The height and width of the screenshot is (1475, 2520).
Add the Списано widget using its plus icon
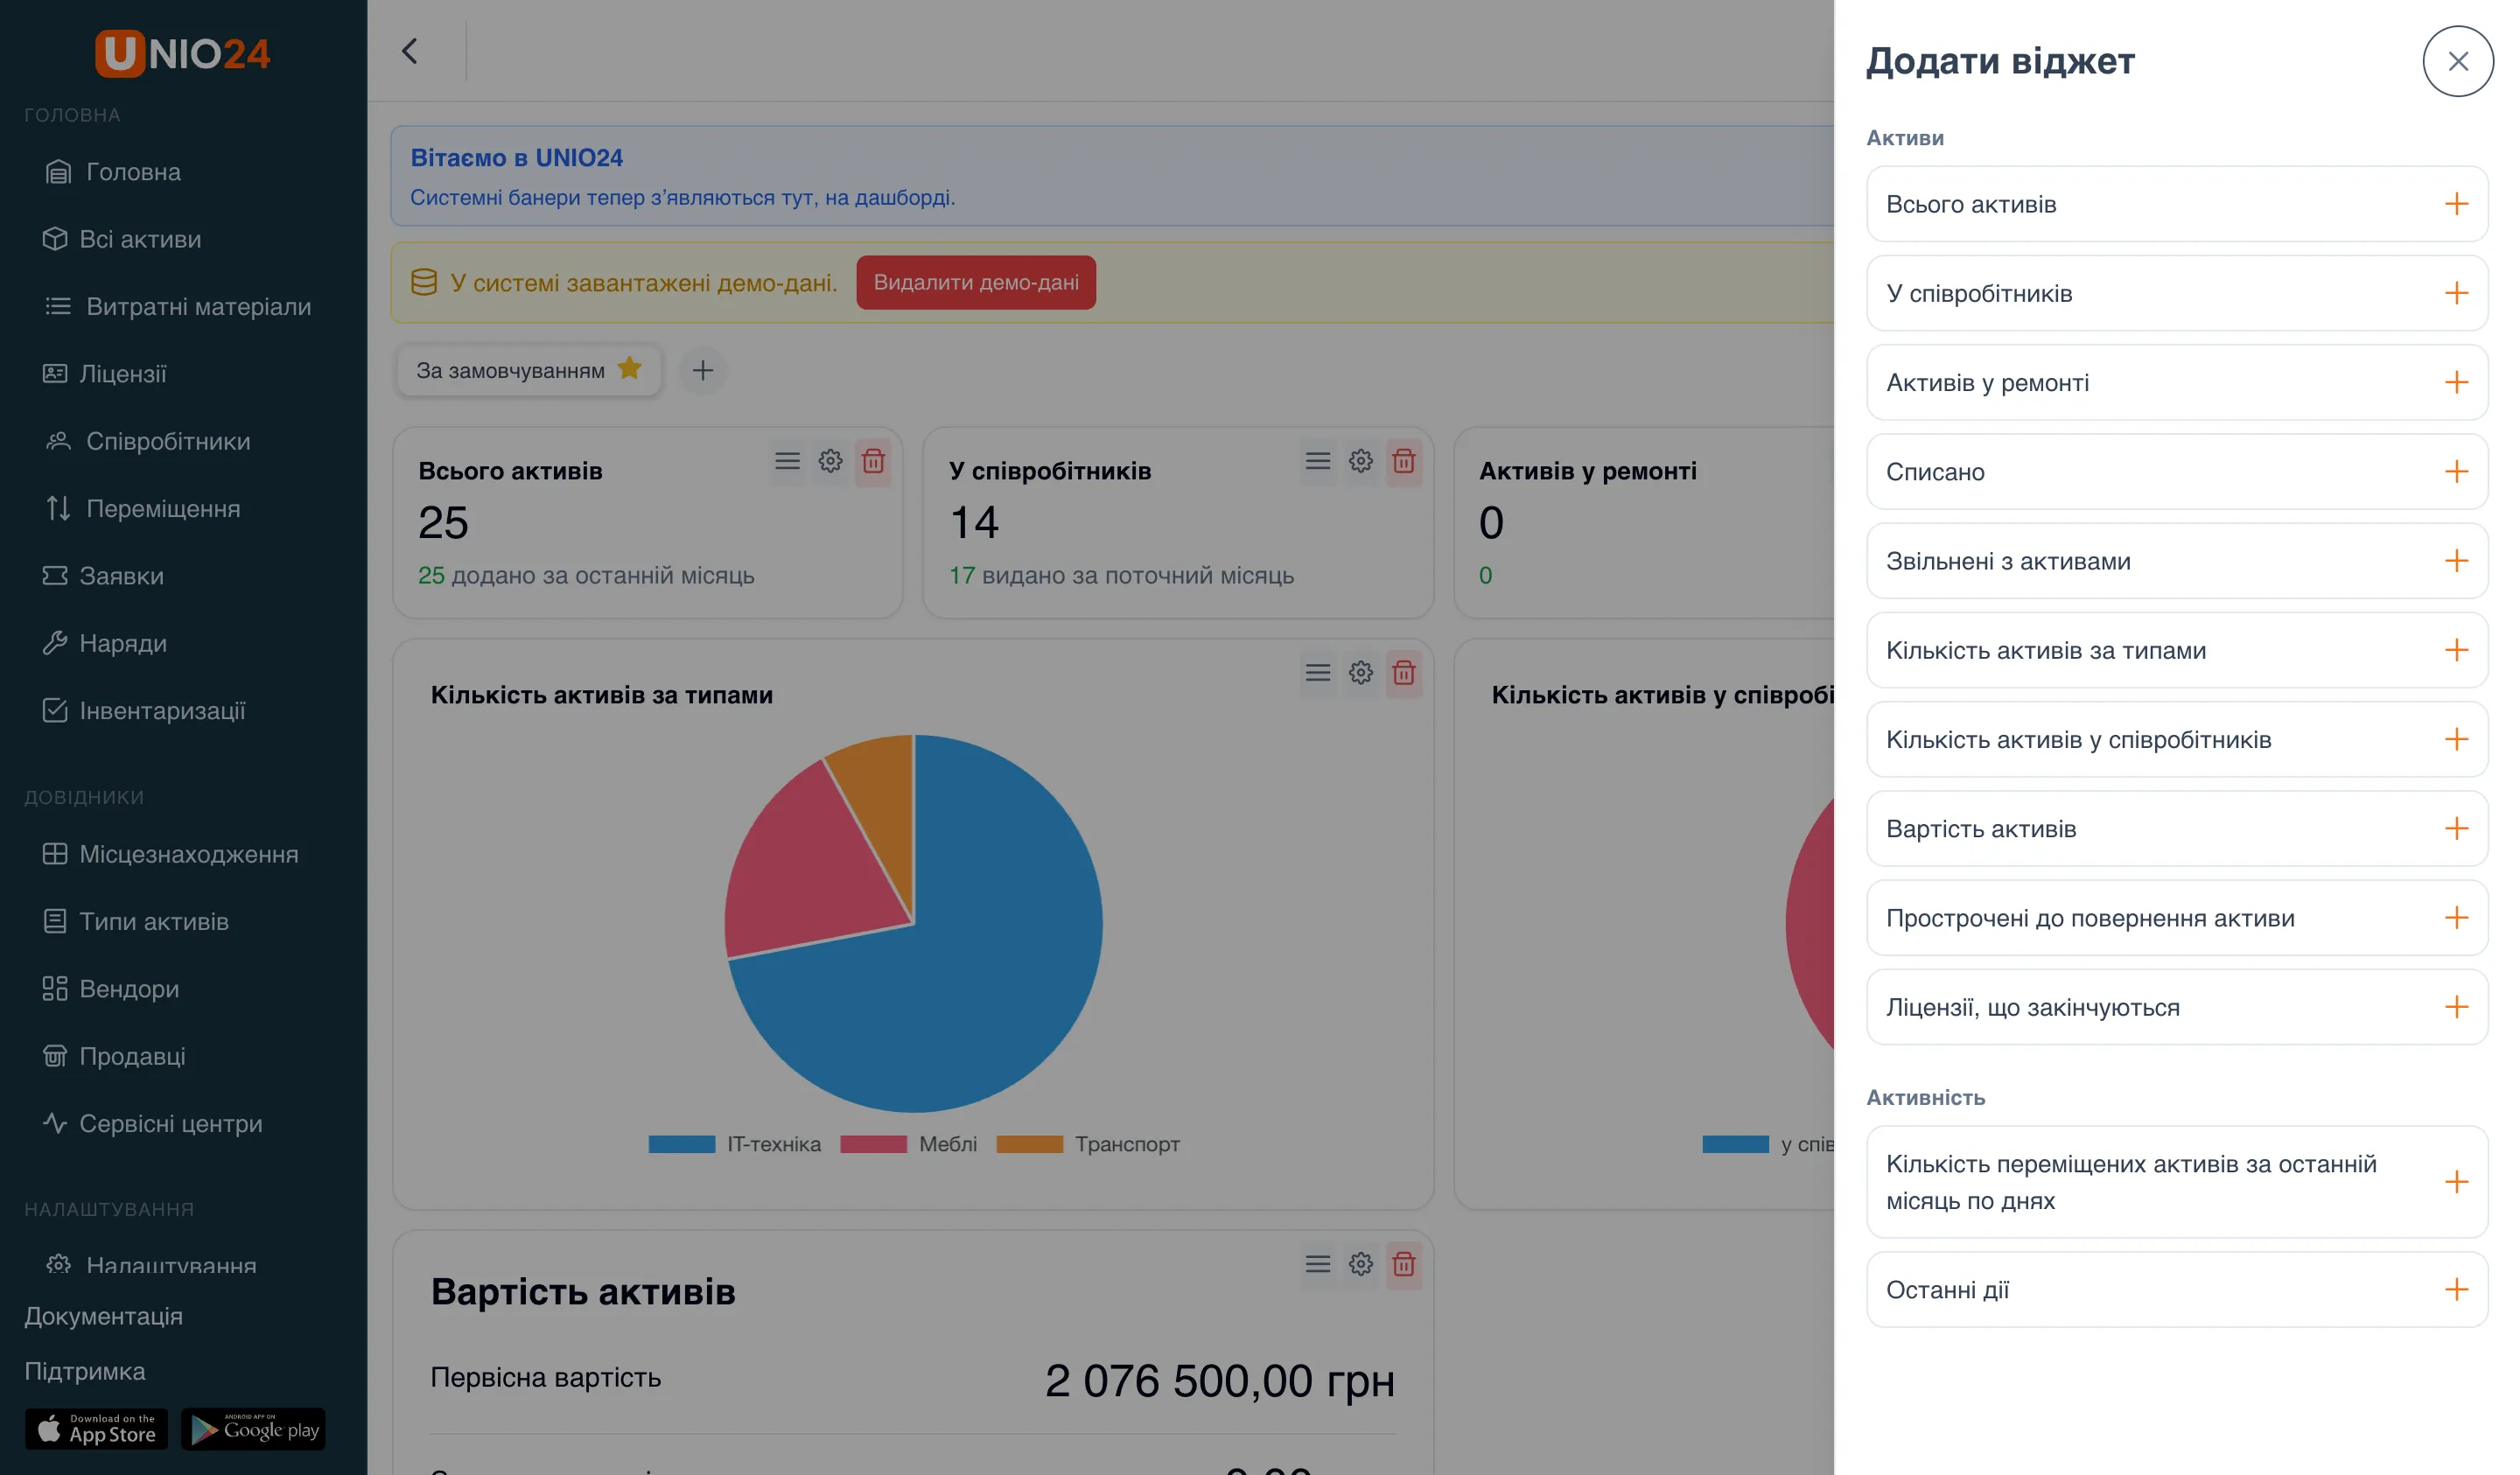2456,472
